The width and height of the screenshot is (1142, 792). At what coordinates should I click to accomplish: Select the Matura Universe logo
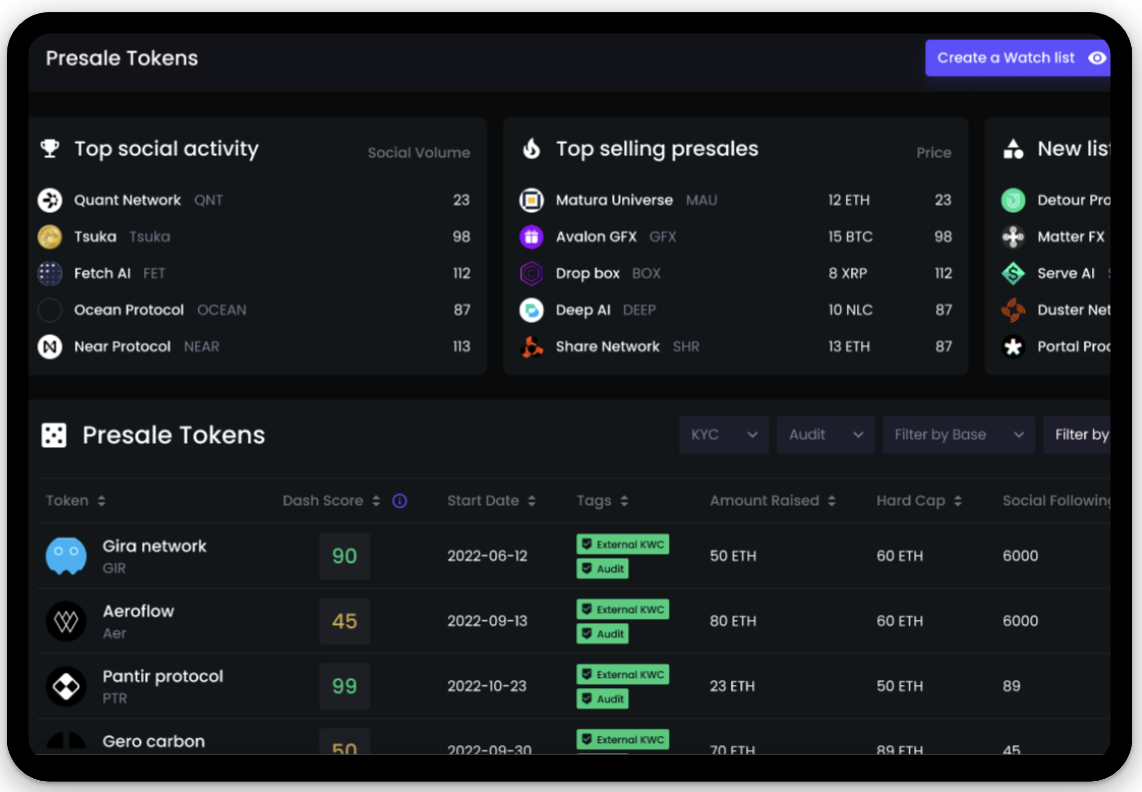tap(532, 200)
